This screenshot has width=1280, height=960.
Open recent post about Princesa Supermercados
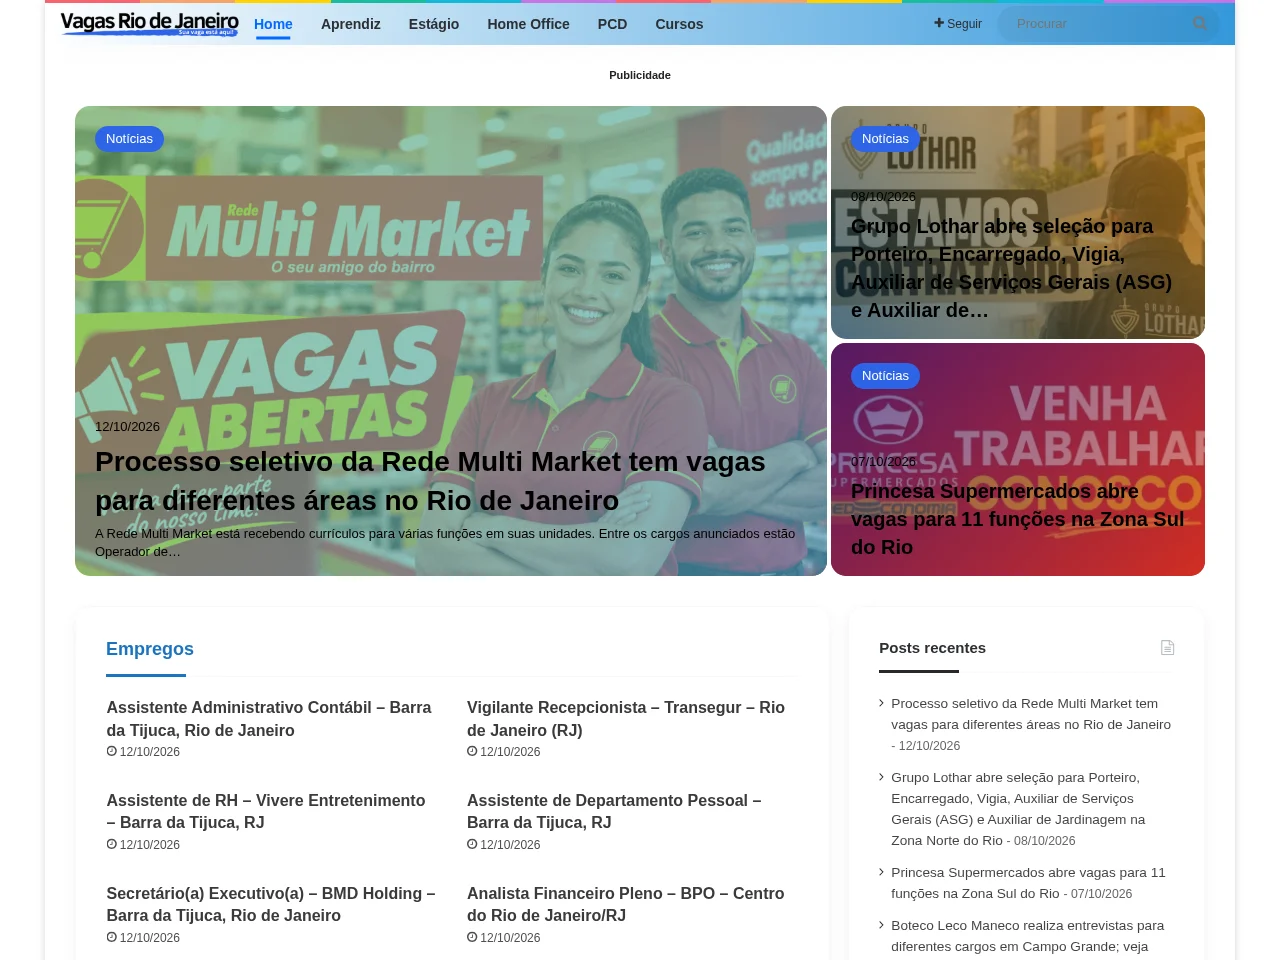point(1028,883)
